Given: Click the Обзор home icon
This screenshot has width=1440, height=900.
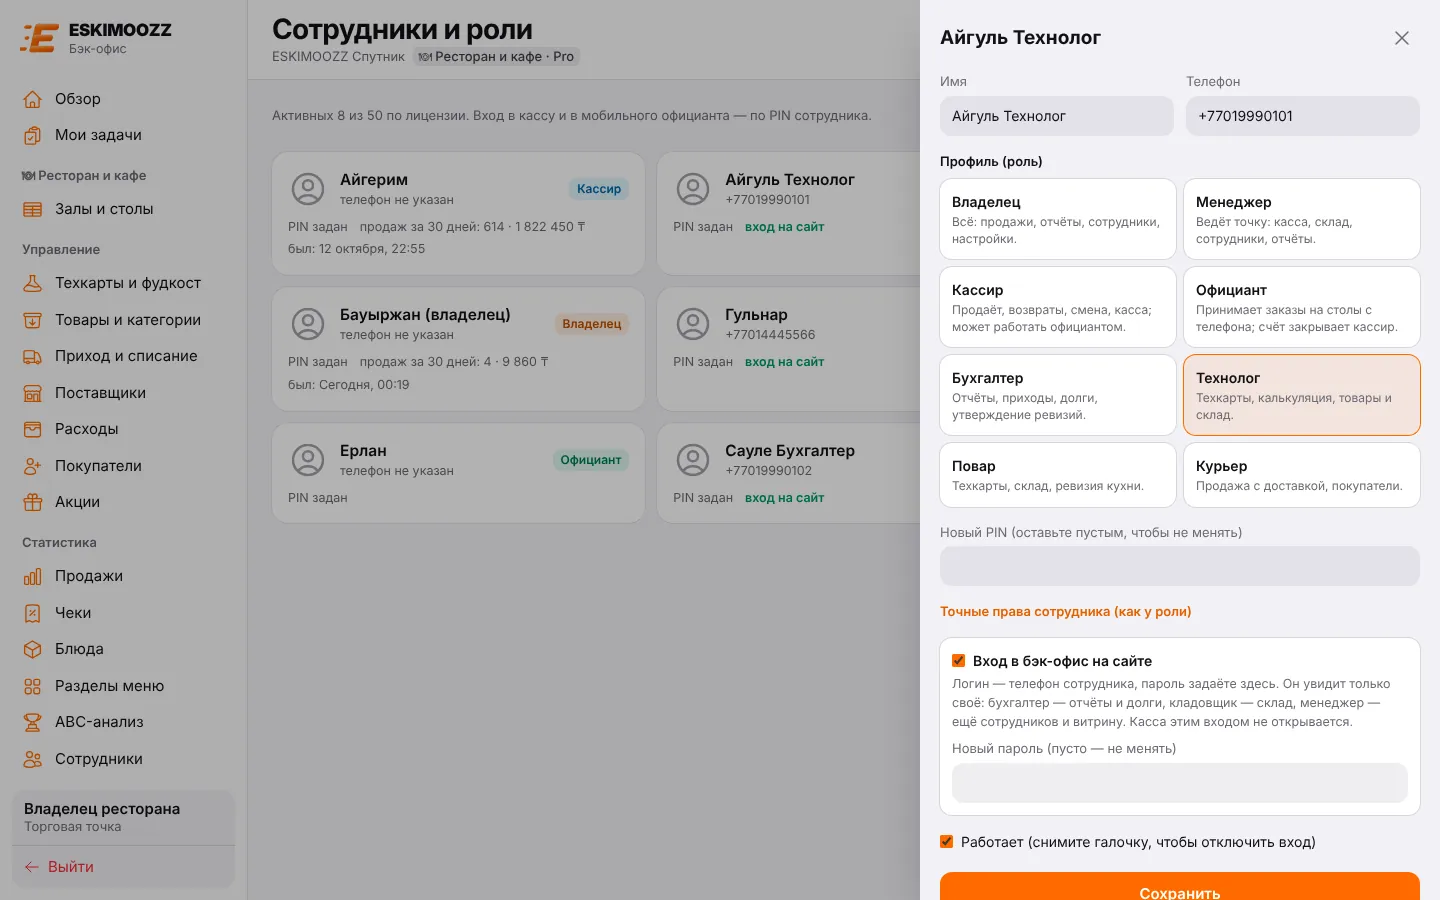Looking at the screenshot, I should 33,99.
